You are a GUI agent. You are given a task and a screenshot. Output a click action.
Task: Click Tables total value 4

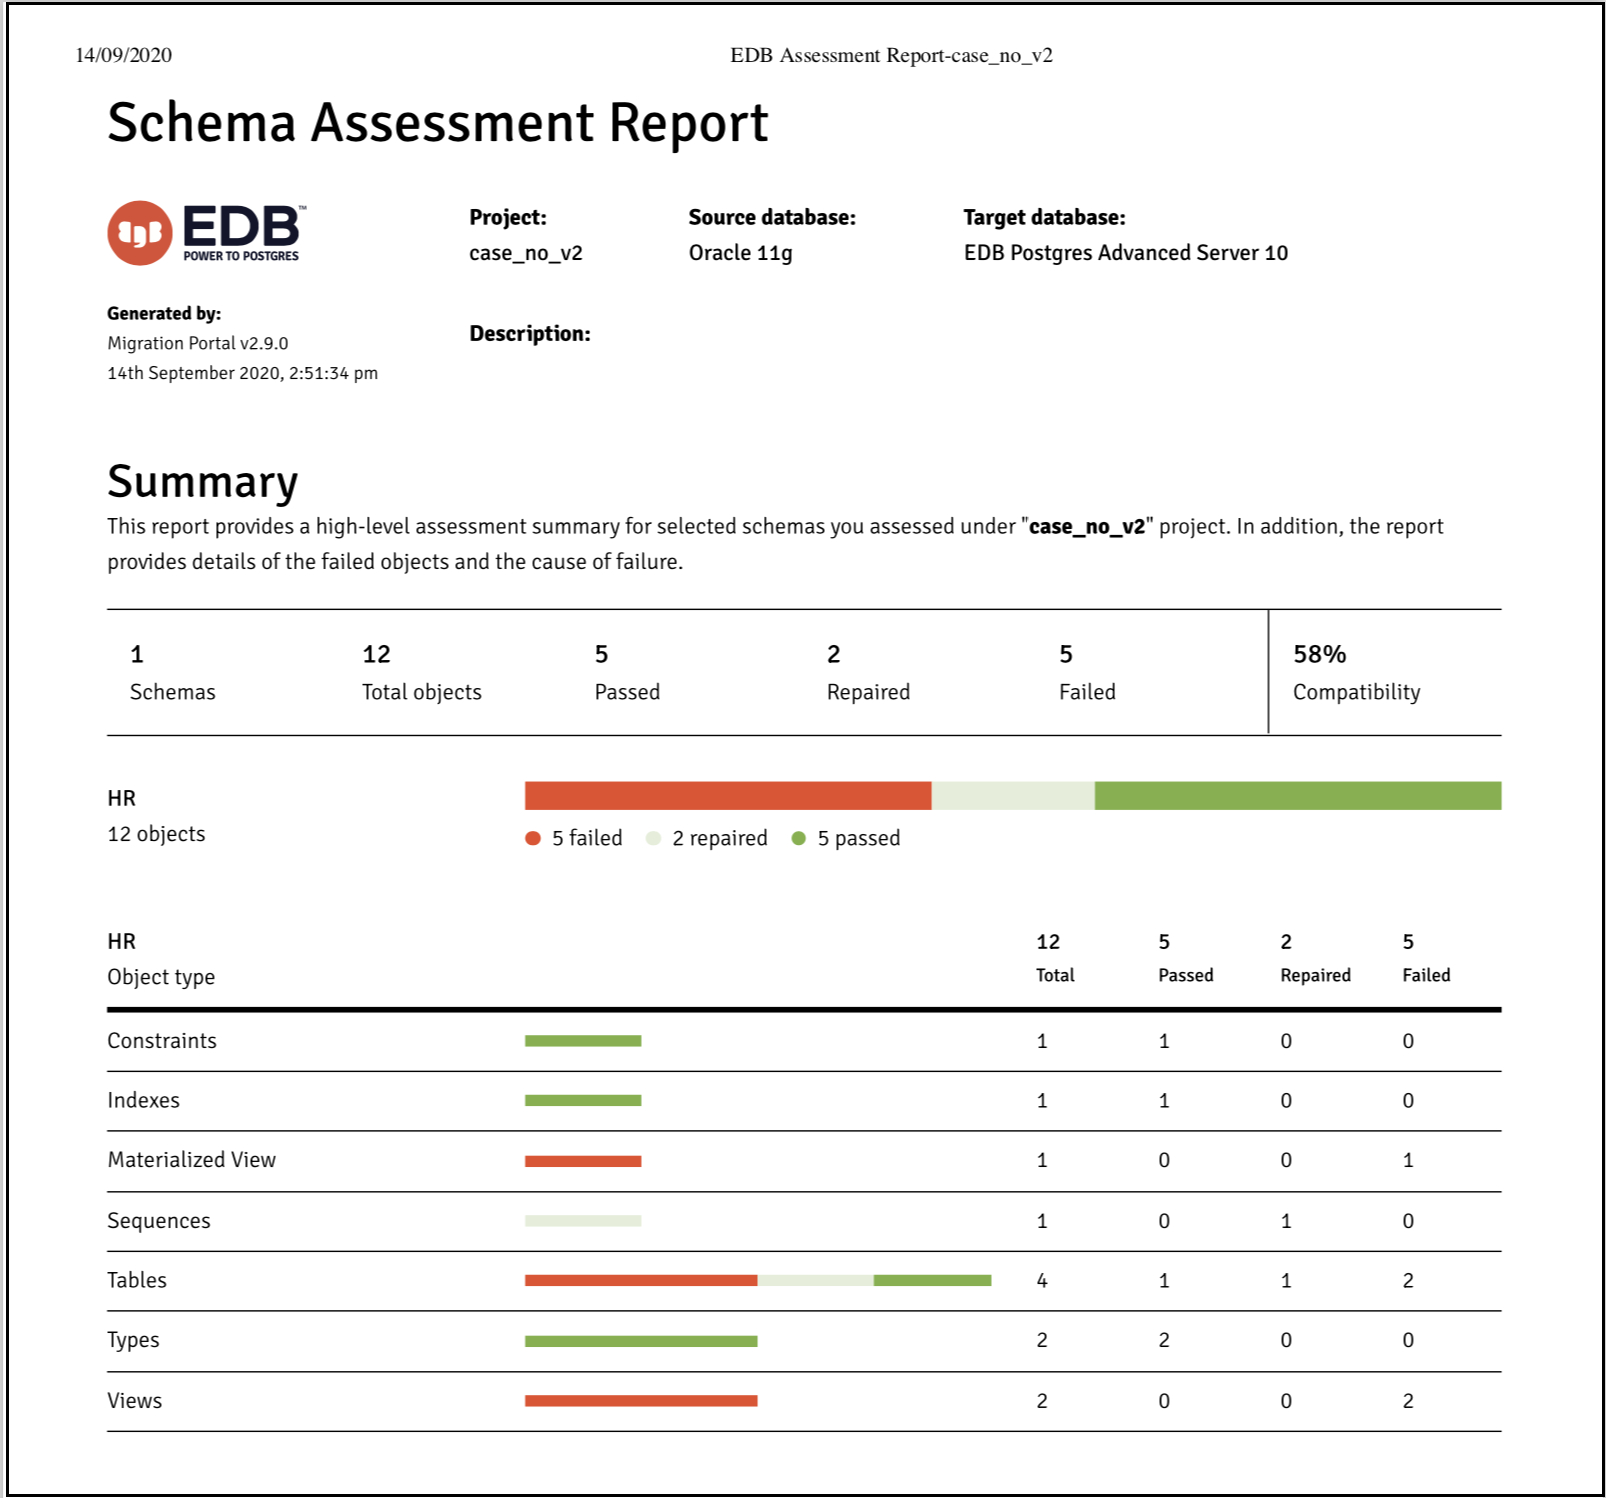pyautogui.click(x=1042, y=1281)
